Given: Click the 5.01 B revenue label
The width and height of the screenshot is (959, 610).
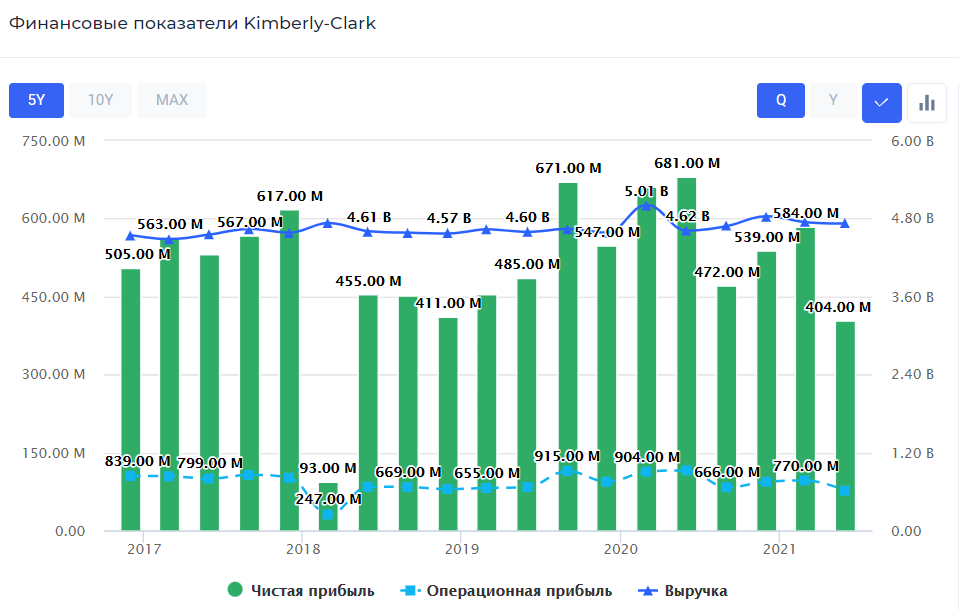Looking at the screenshot, I should pyautogui.click(x=646, y=192).
